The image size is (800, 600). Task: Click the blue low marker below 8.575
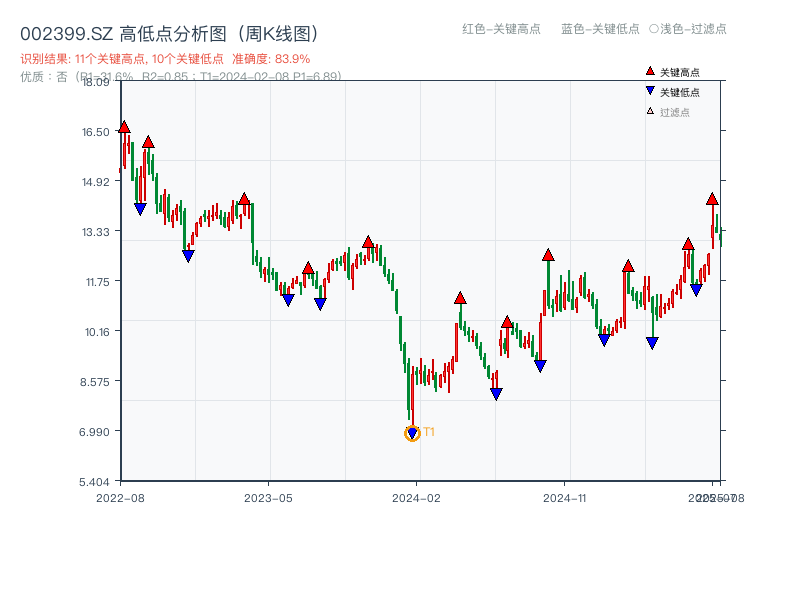[496, 394]
